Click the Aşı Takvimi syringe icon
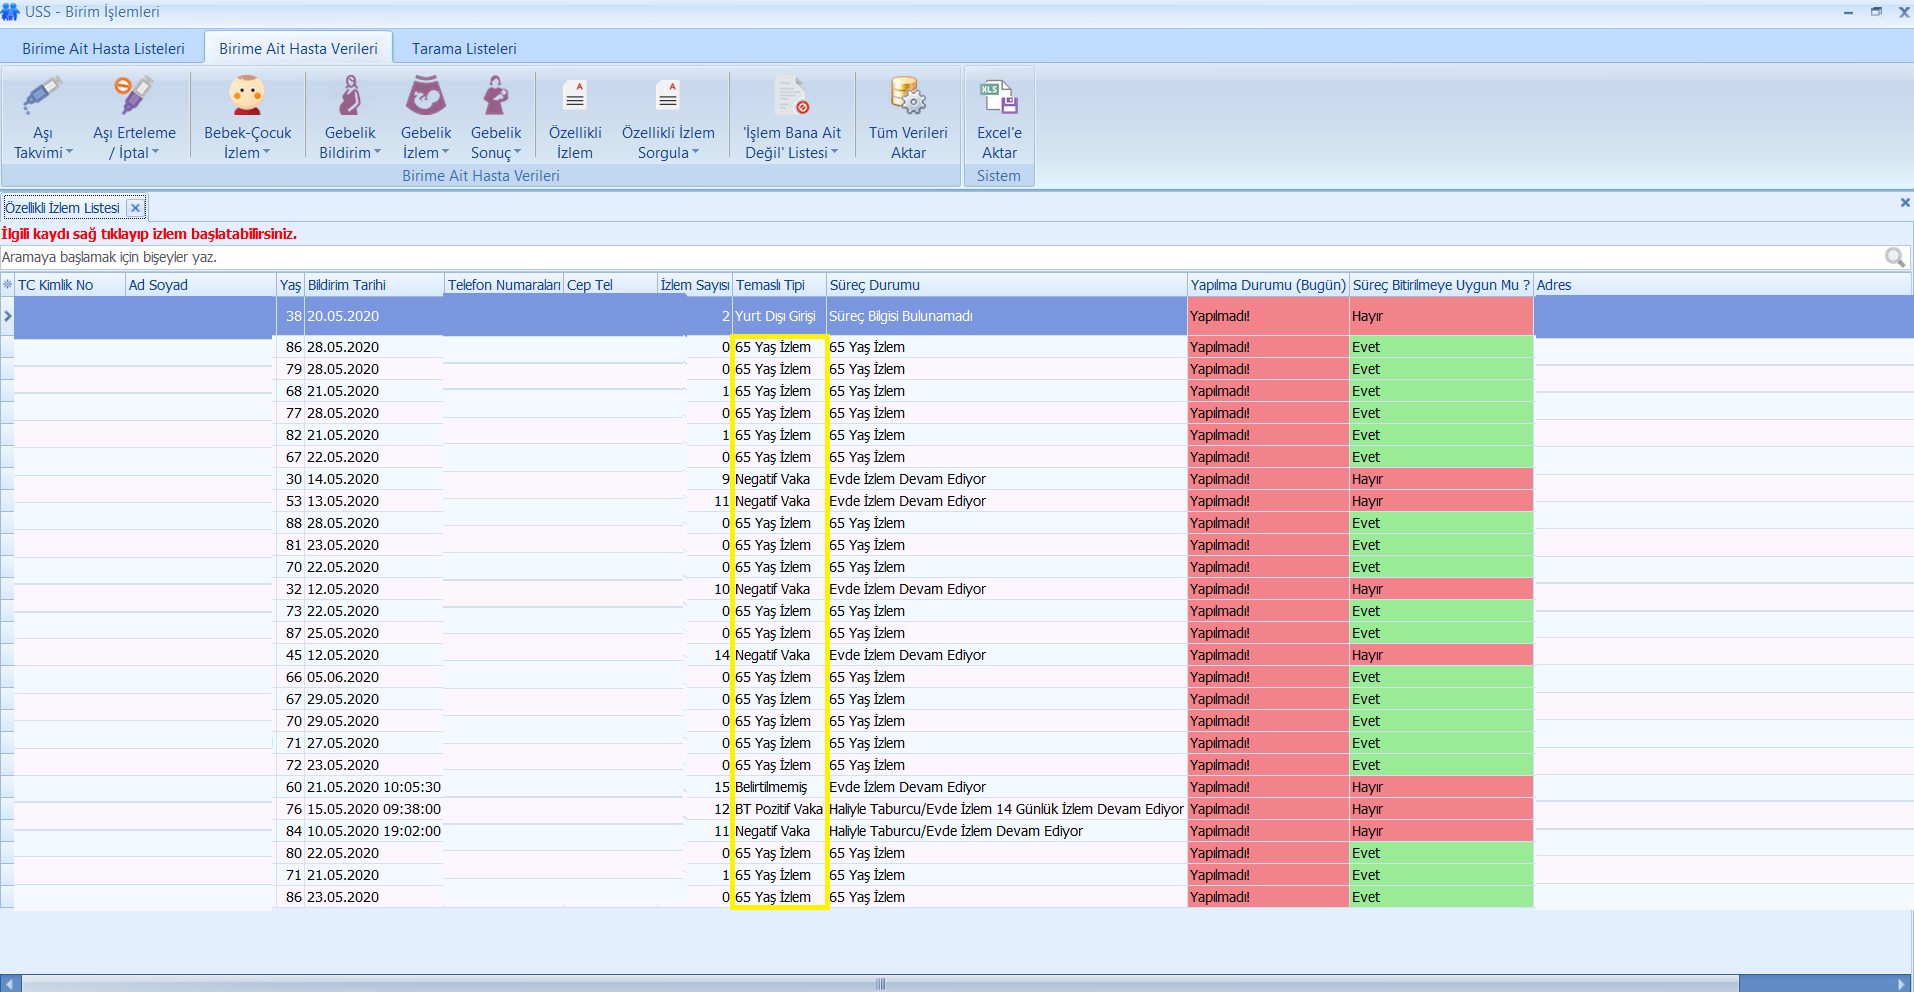This screenshot has height=992, width=1914. pyautogui.click(x=42, y=97)
